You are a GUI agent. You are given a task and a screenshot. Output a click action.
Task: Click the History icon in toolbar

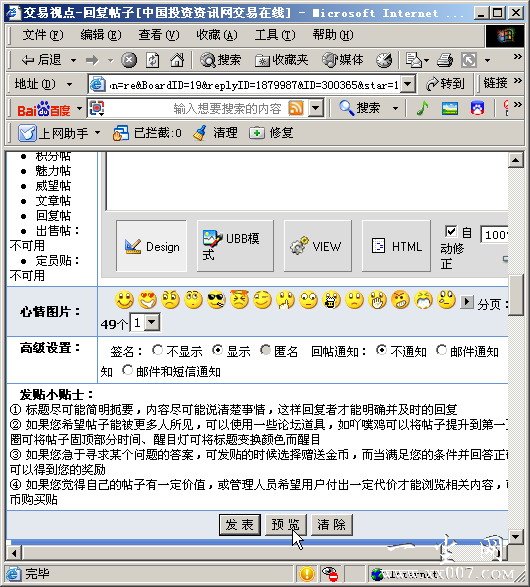coord(384,60)
